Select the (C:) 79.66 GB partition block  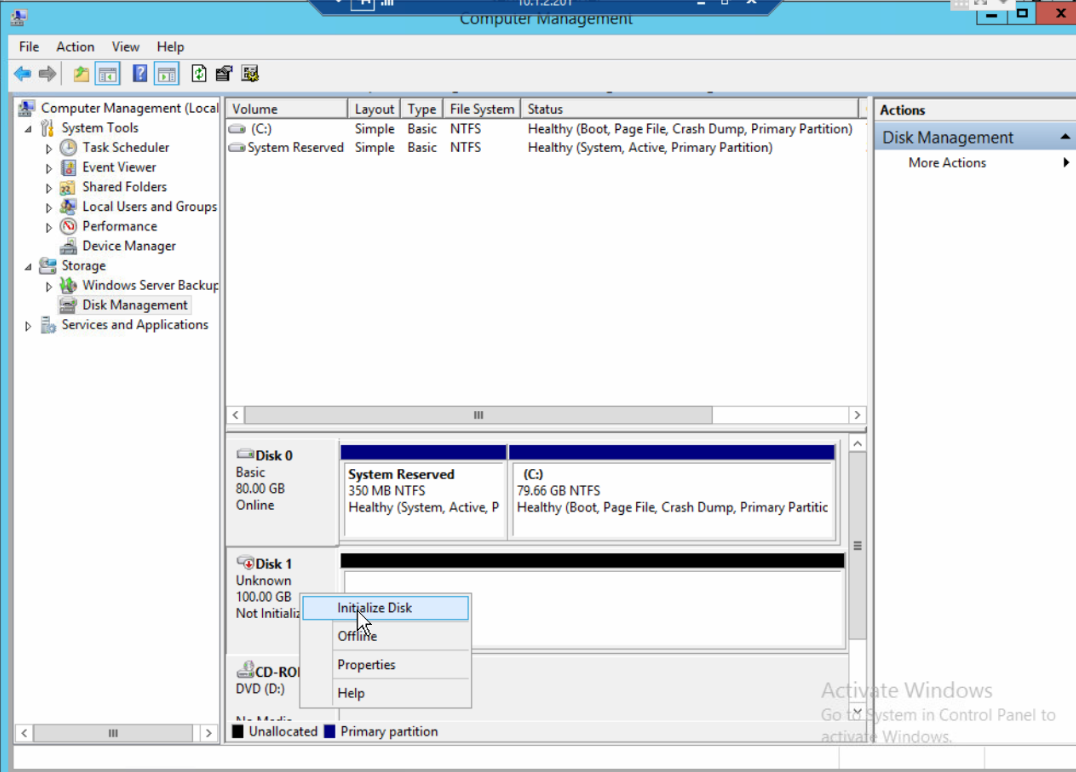[x=672, y=491]
